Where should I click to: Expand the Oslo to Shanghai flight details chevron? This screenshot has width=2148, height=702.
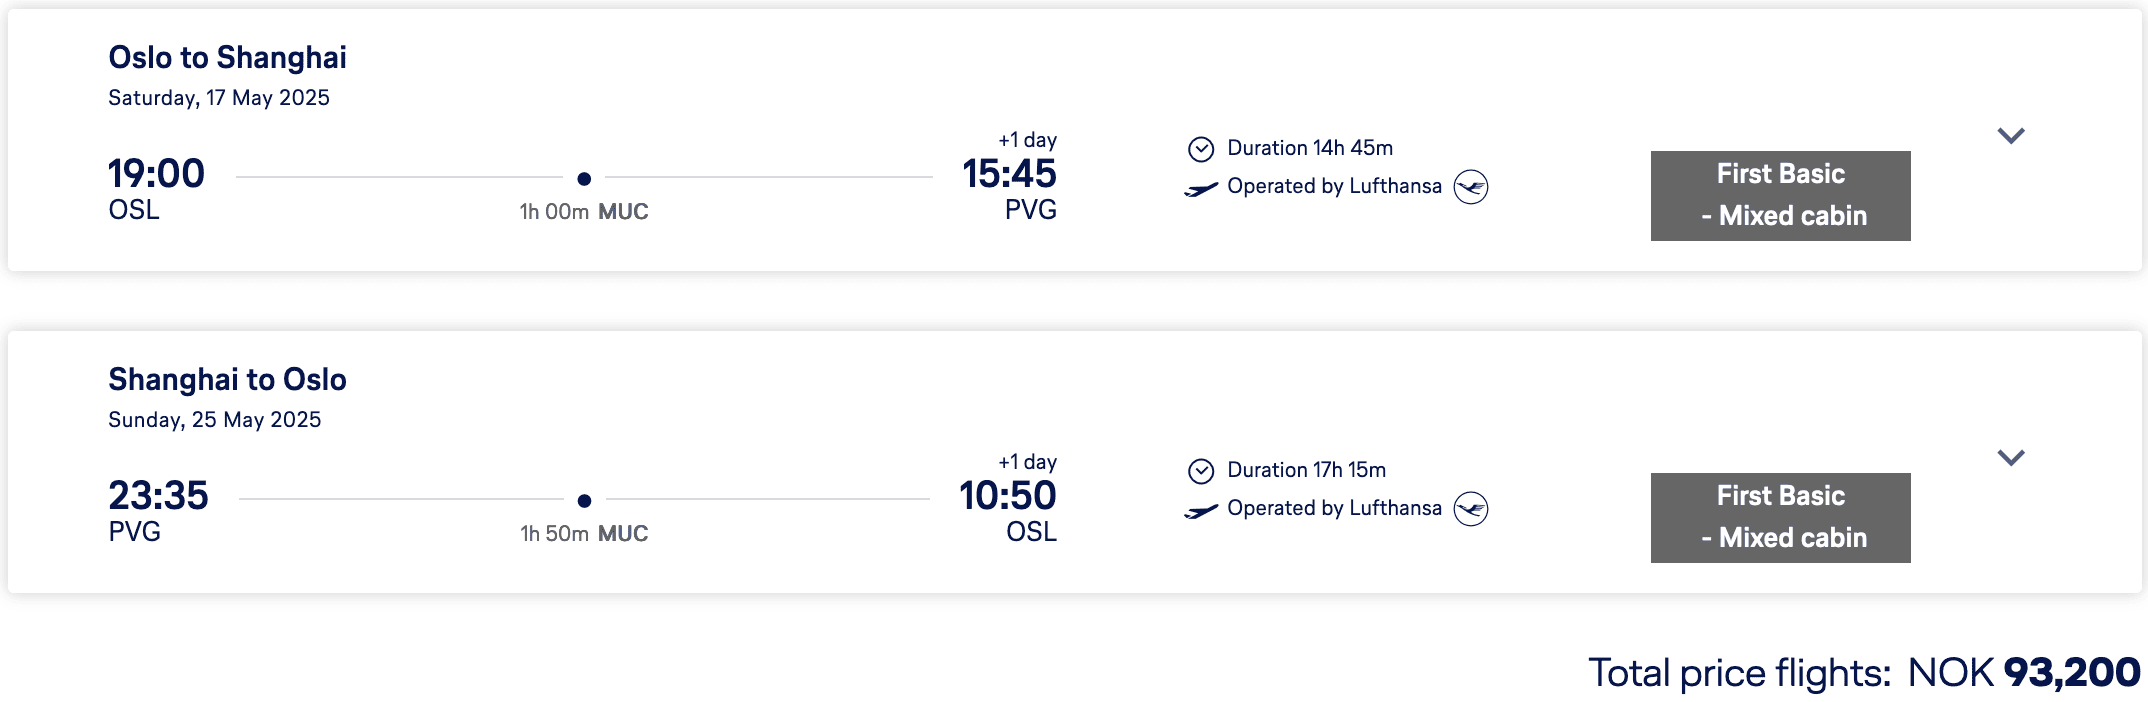tap(2010, 136)
